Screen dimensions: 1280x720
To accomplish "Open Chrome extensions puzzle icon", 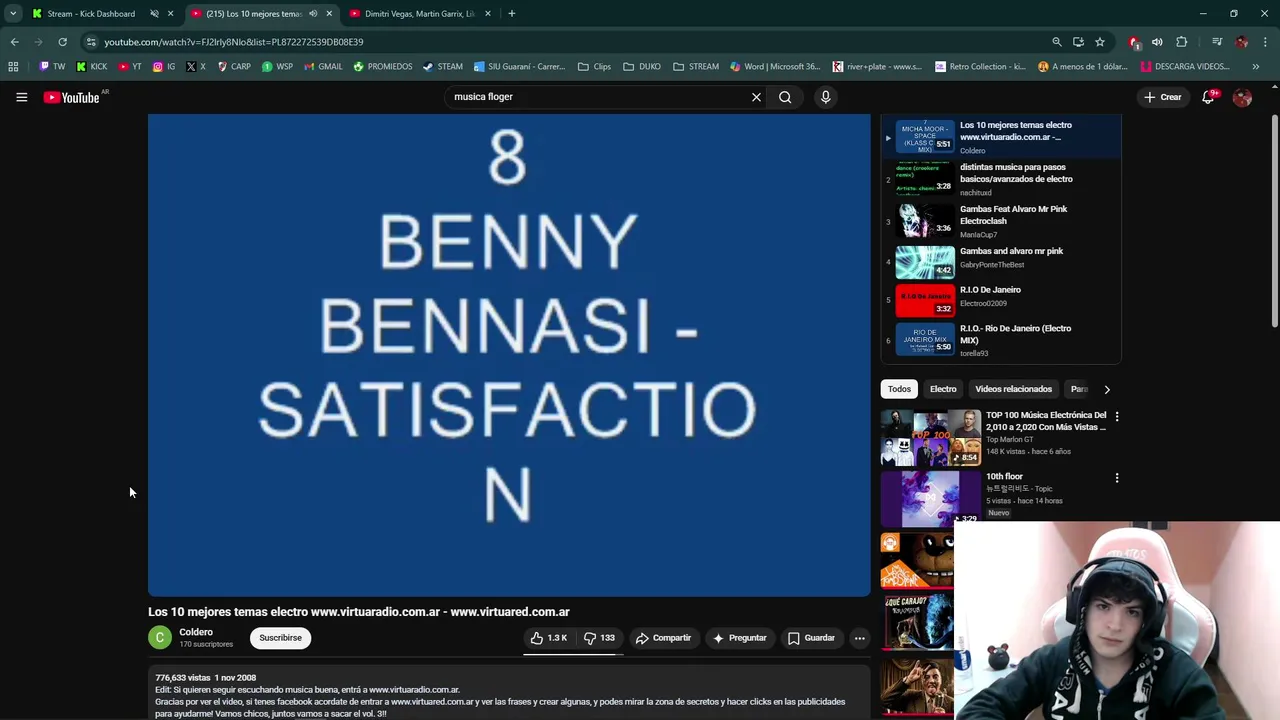I will pyautogui.click(x=1182, y=42).
